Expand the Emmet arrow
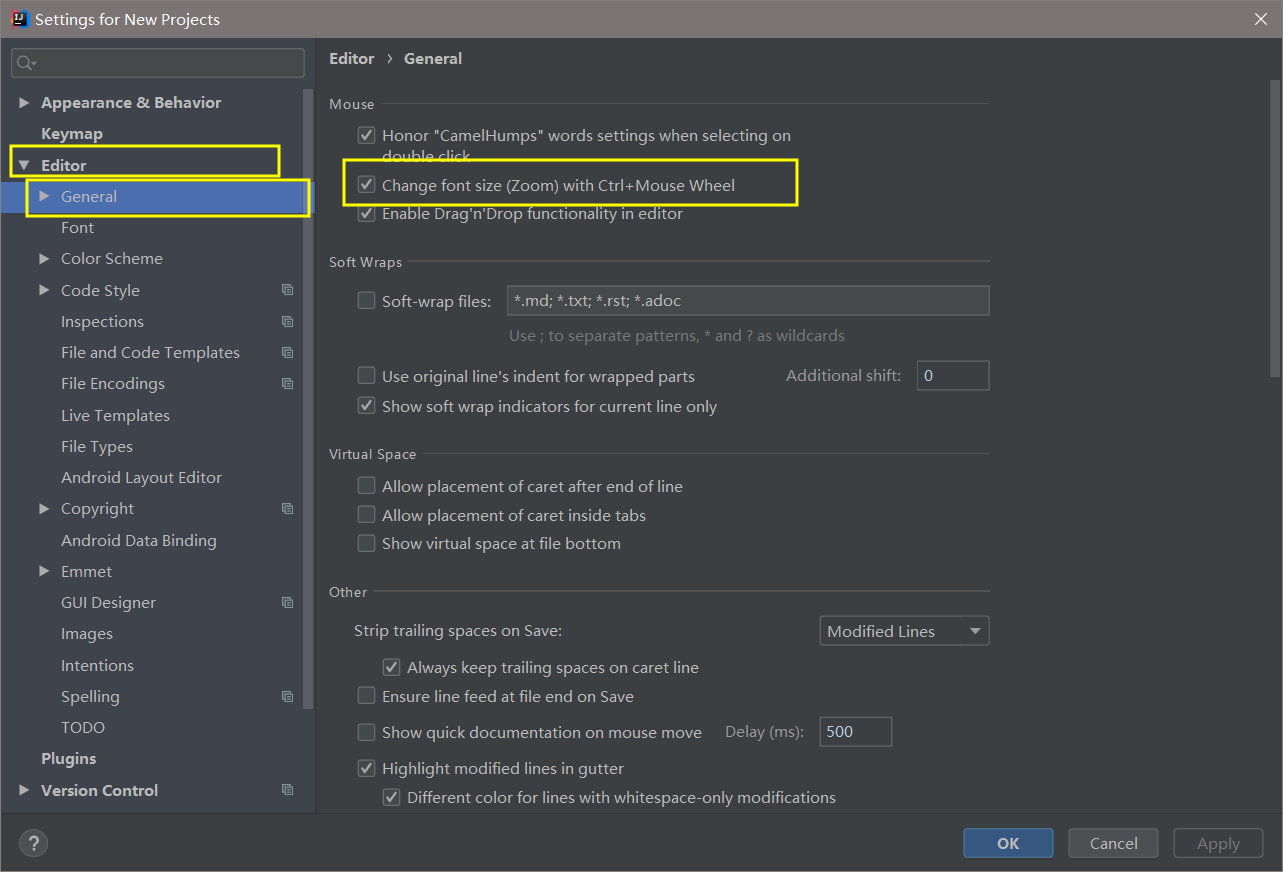This screenshot has height=872, width=1283. coord(44,571)
